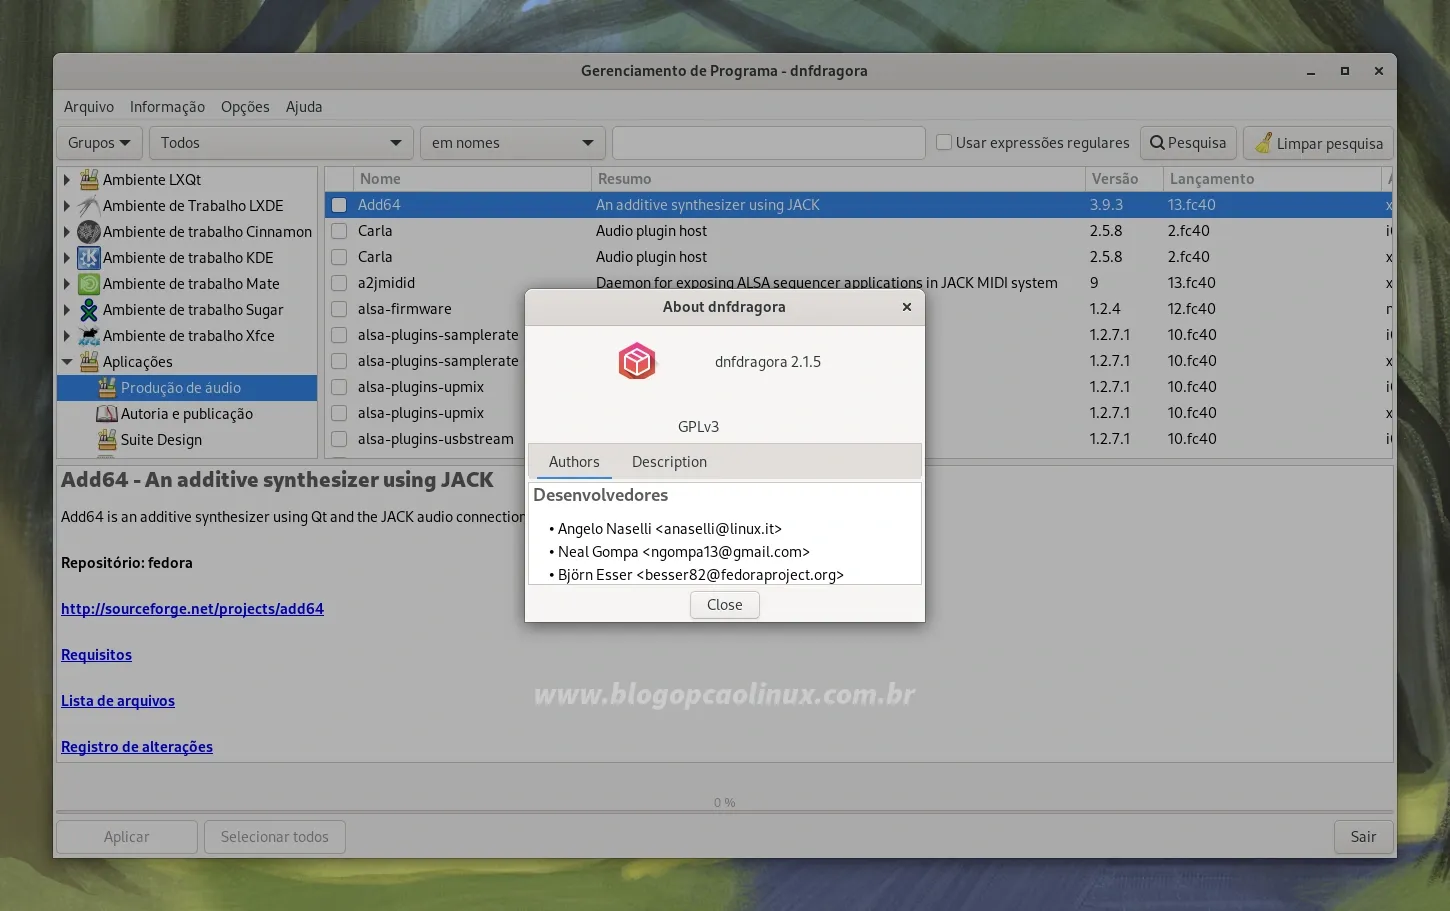Open the Informação menu
Screen dimensions: 1450x911
167,107
